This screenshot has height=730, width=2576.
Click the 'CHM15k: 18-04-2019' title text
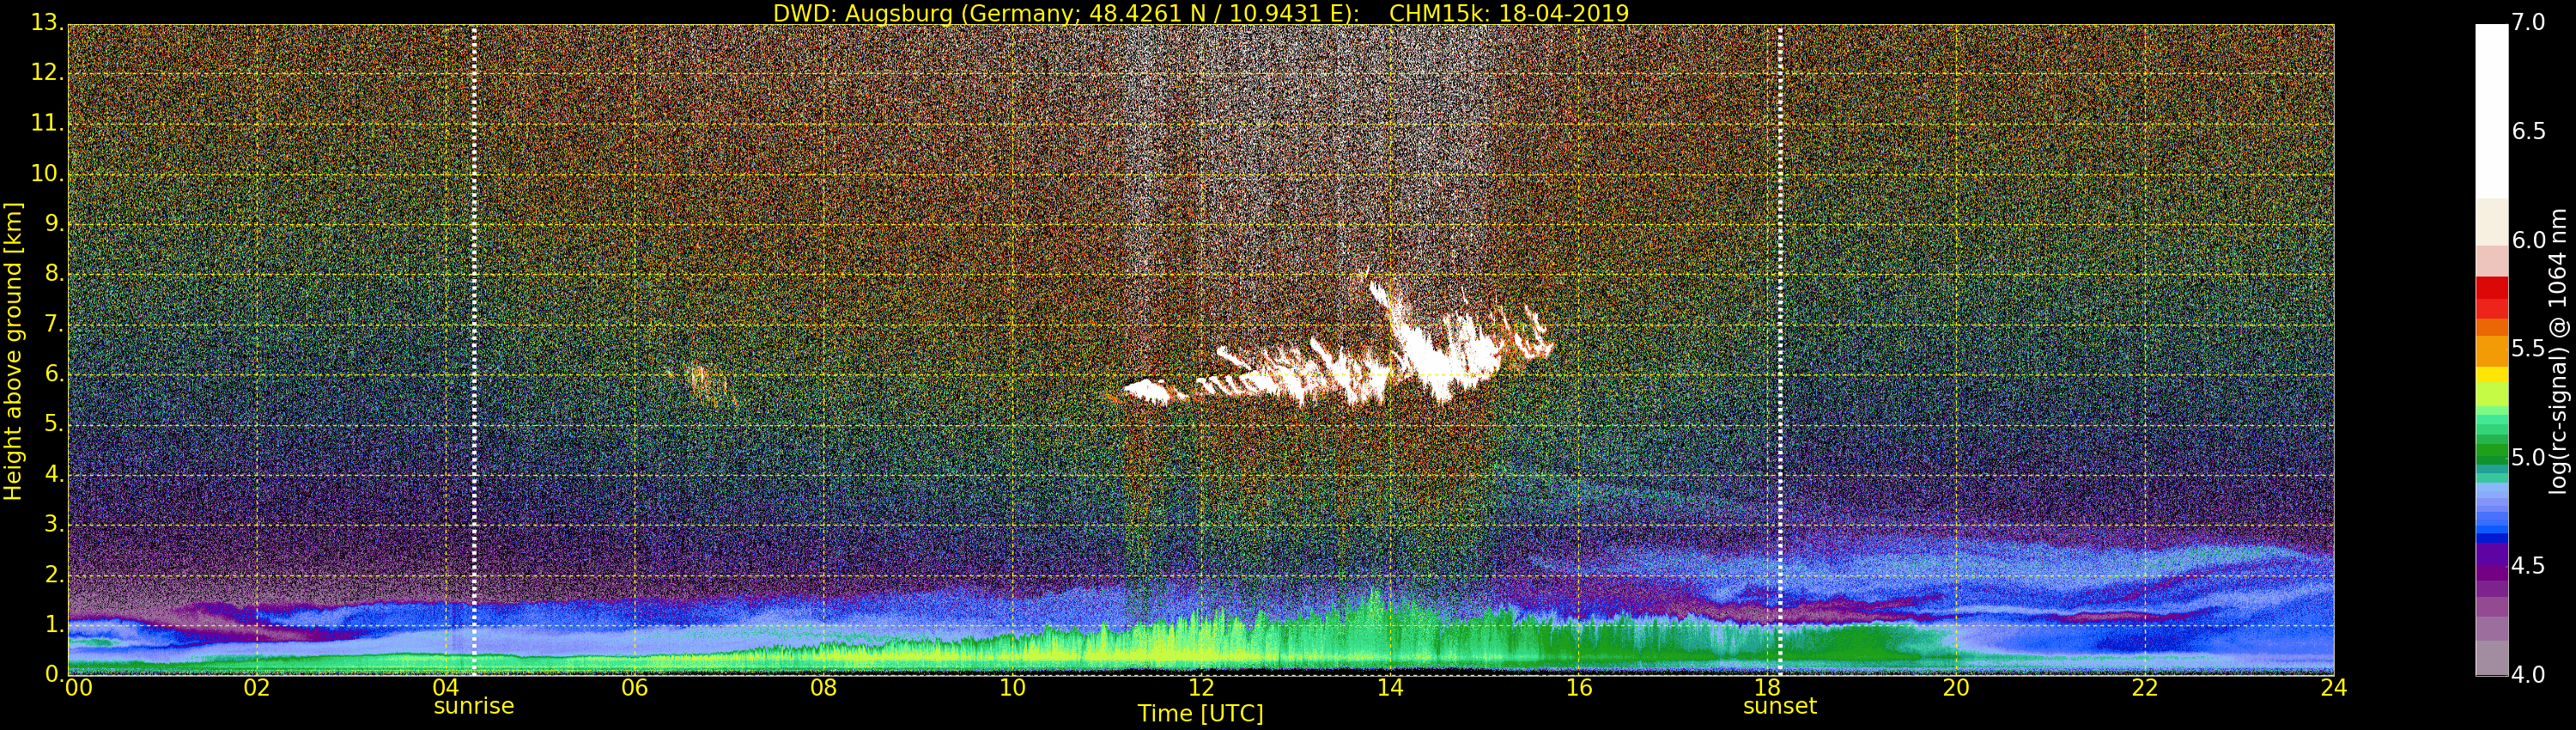click(1509, 13)
